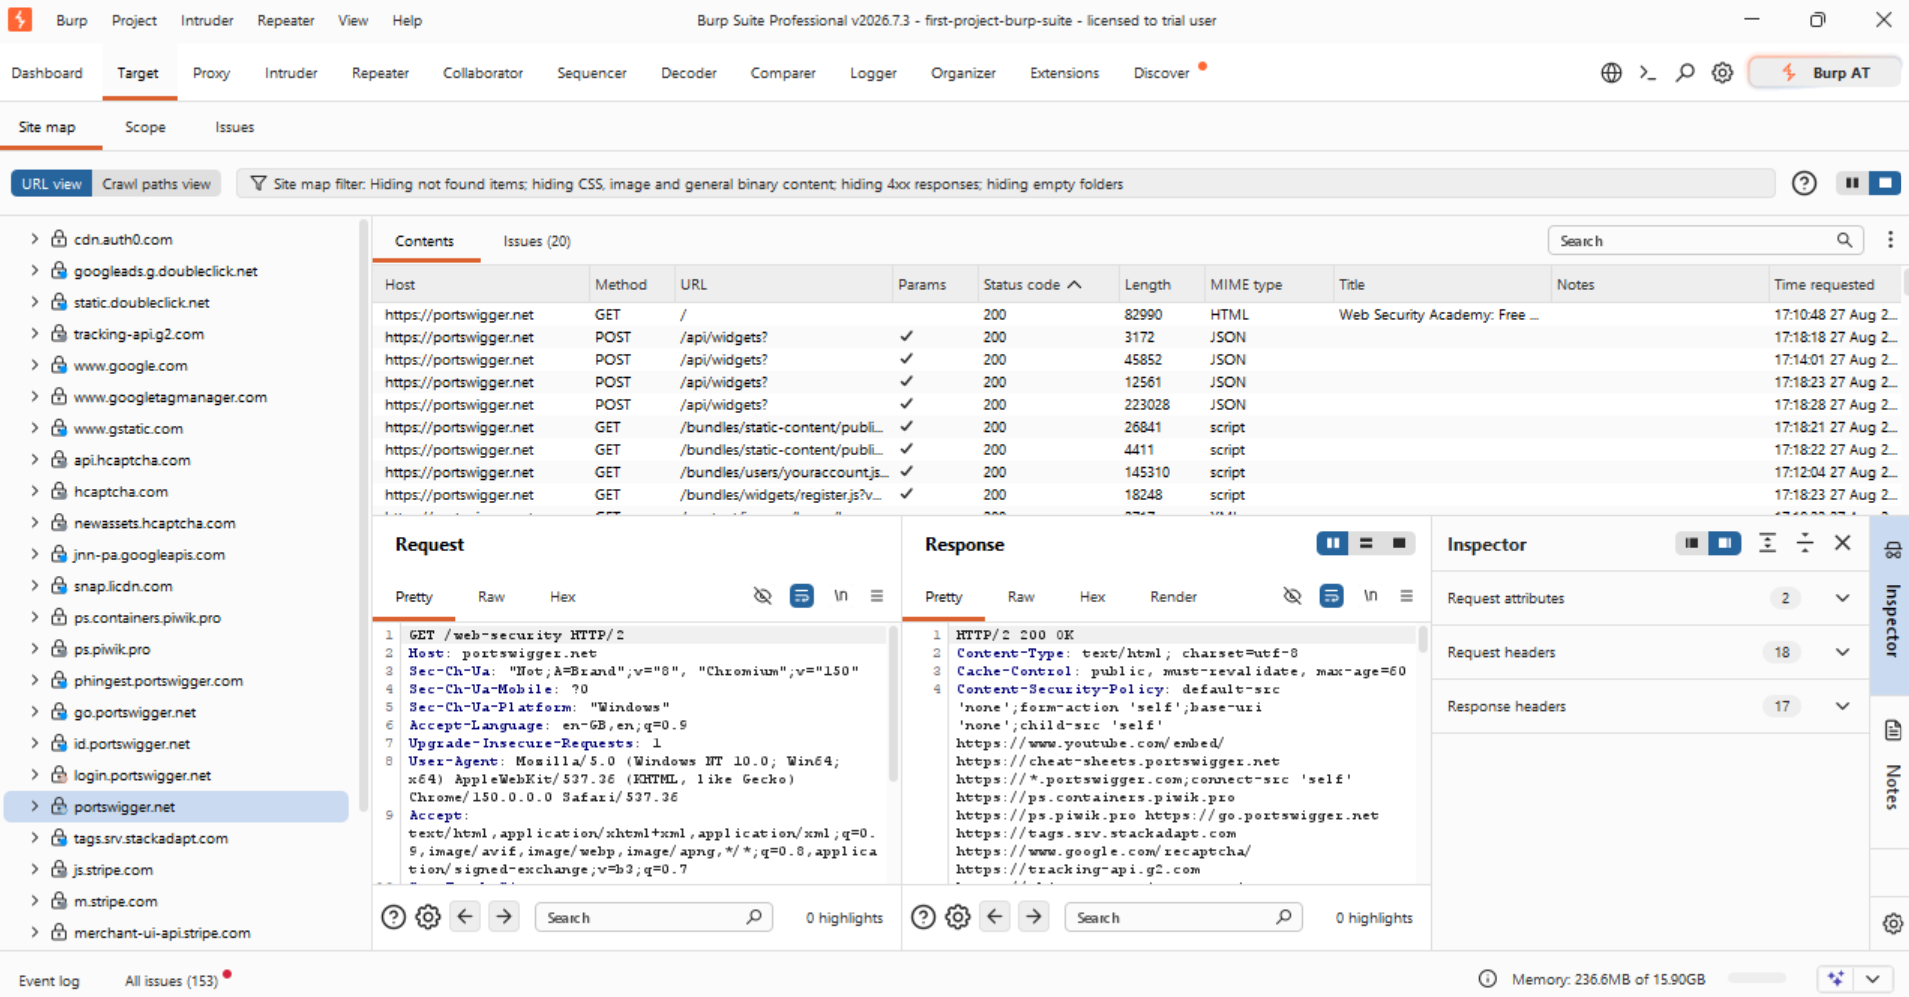Switch to tabbed request/response layout
Screen dimensions: 1909x997
point(1399,543)
